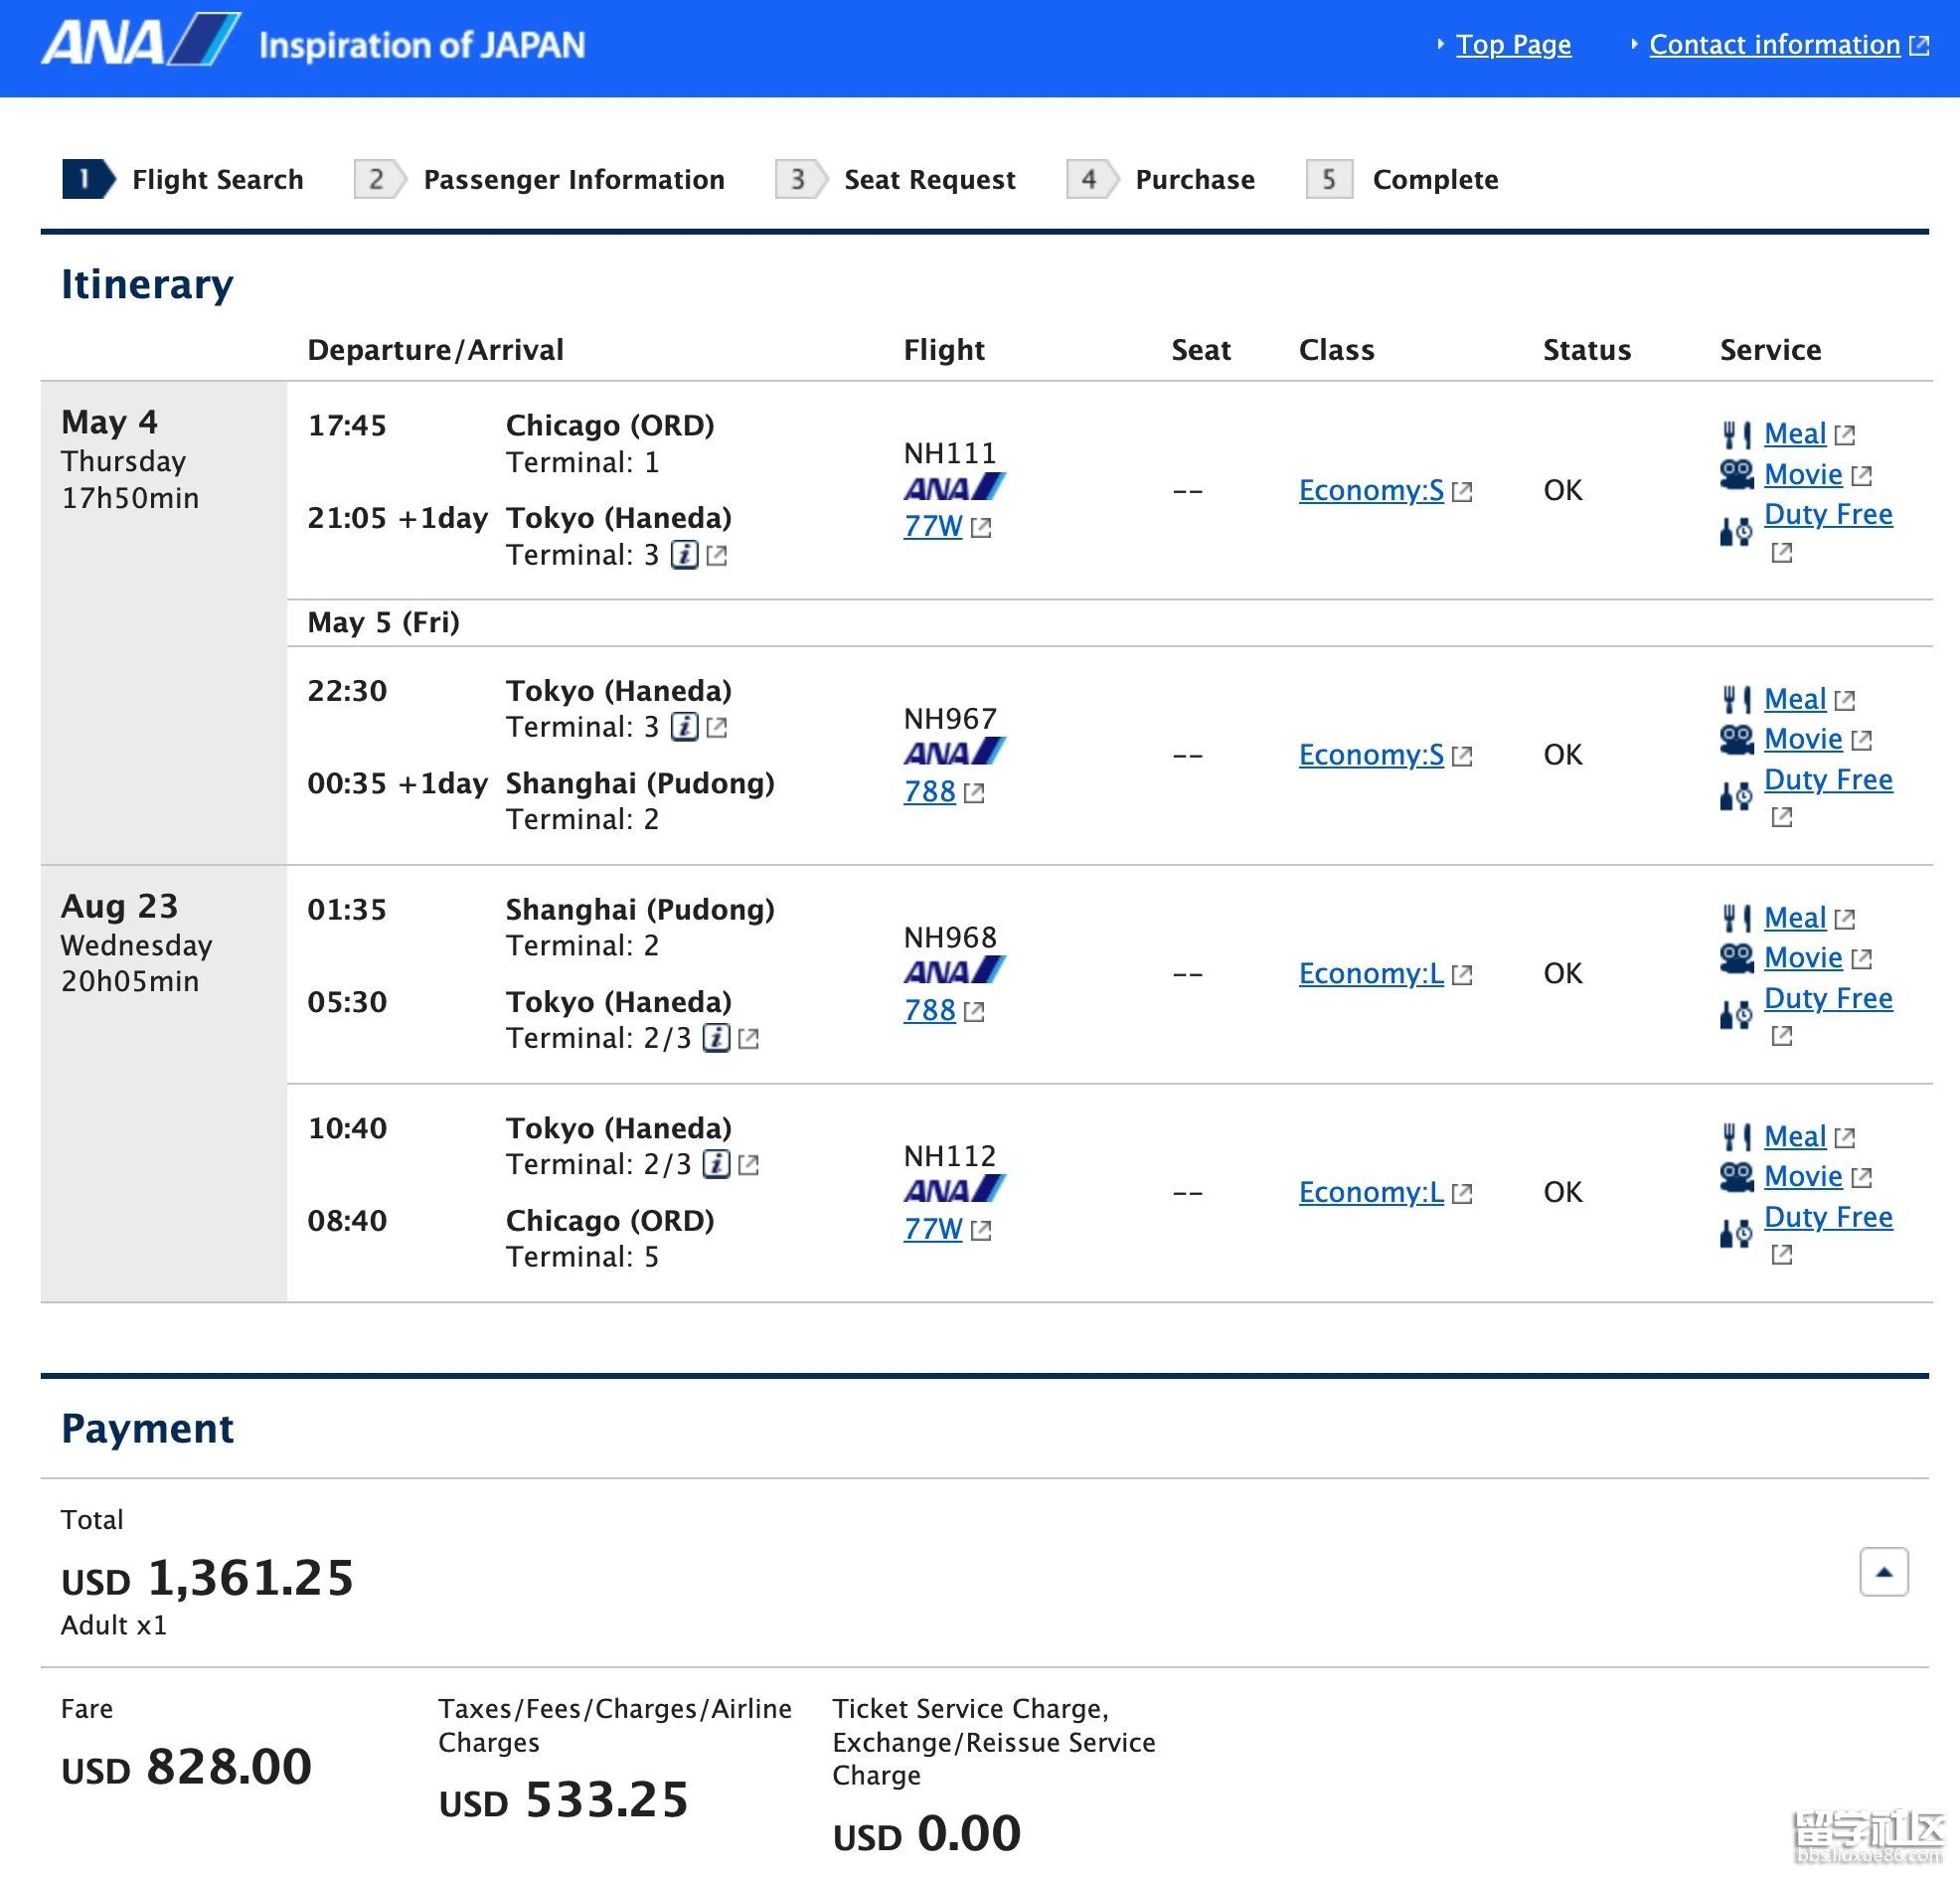Click the ANA airline logo under NH111

pos(954,488)
